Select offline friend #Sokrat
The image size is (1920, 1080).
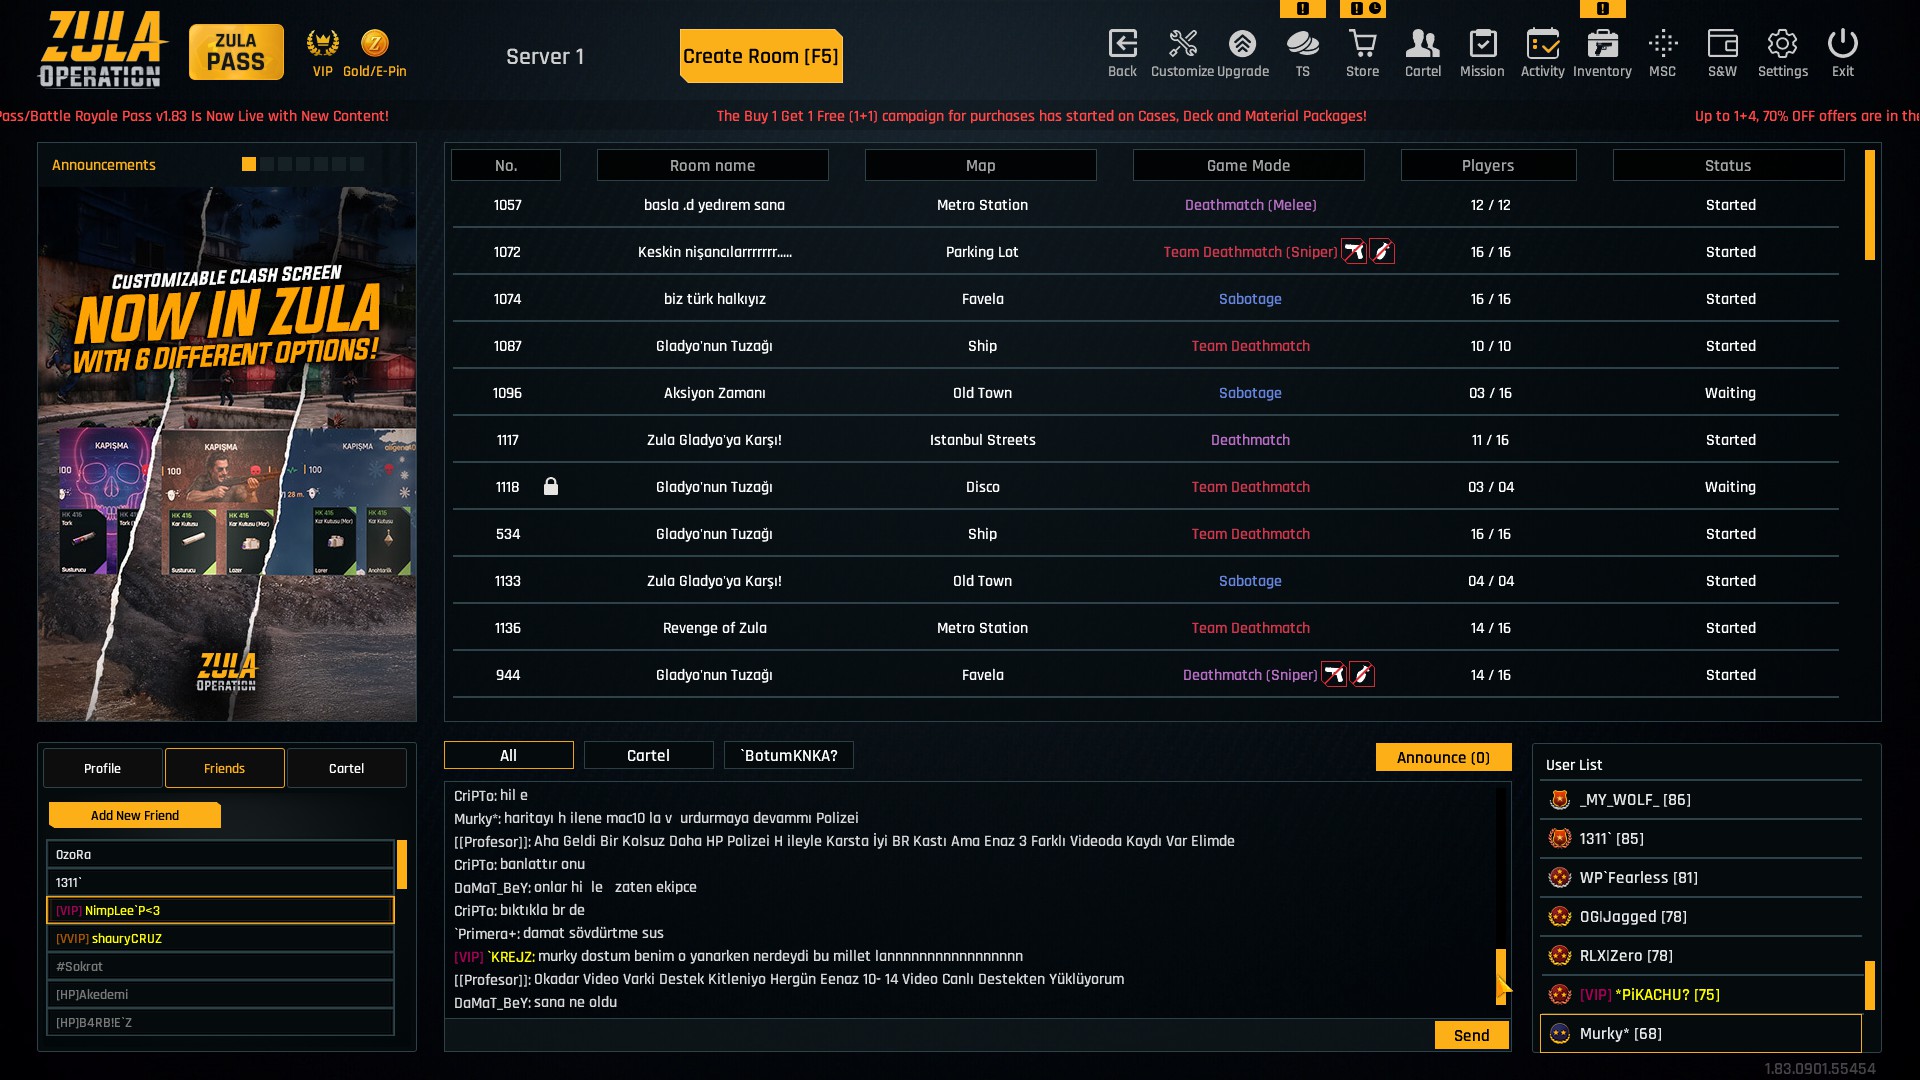point(220,966)
